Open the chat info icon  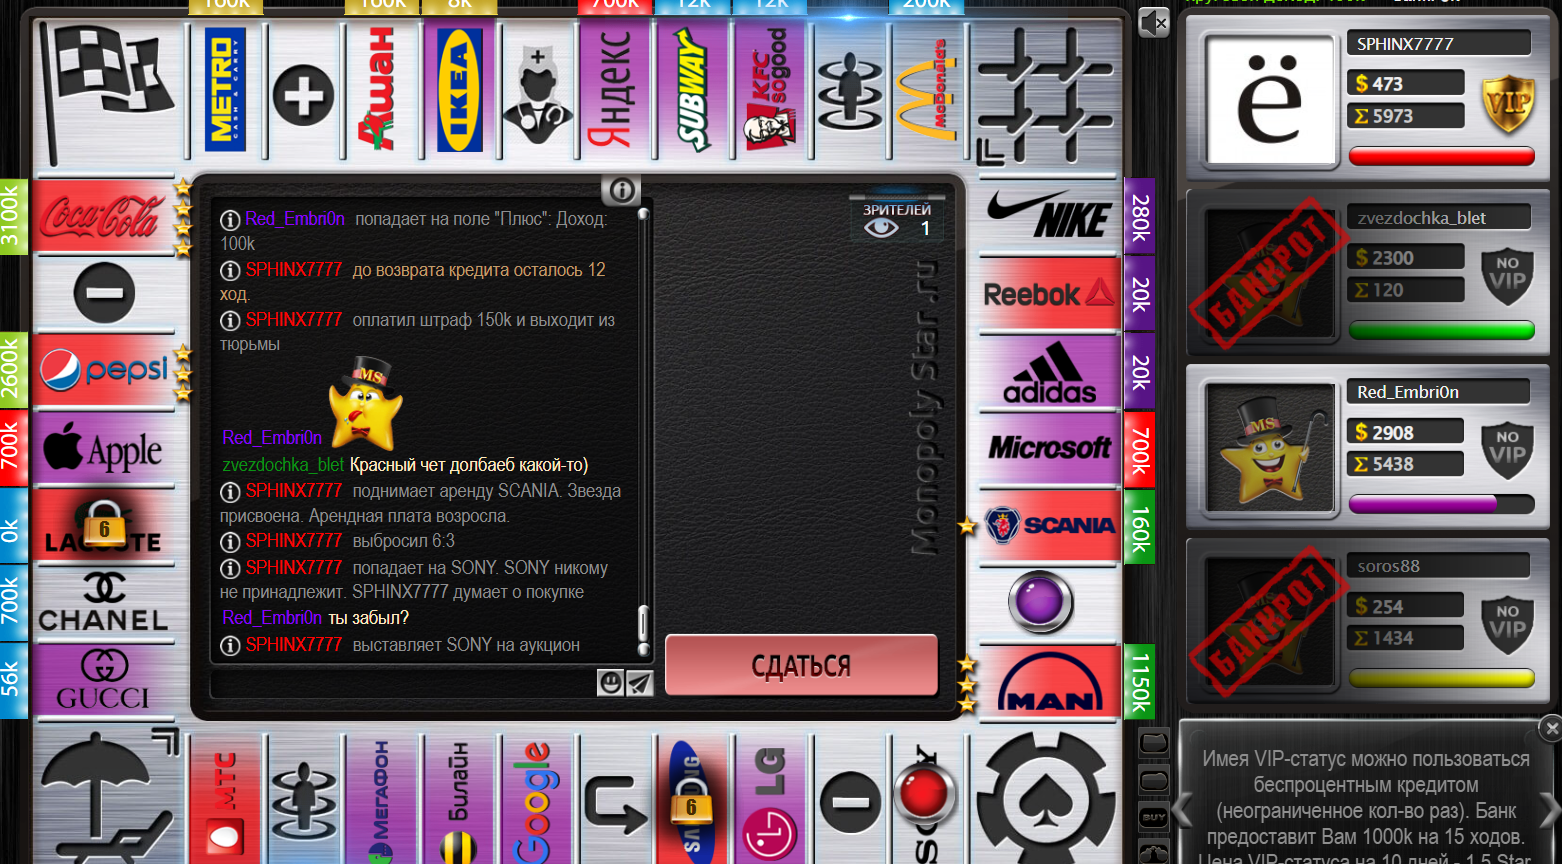tap(622, 190)
